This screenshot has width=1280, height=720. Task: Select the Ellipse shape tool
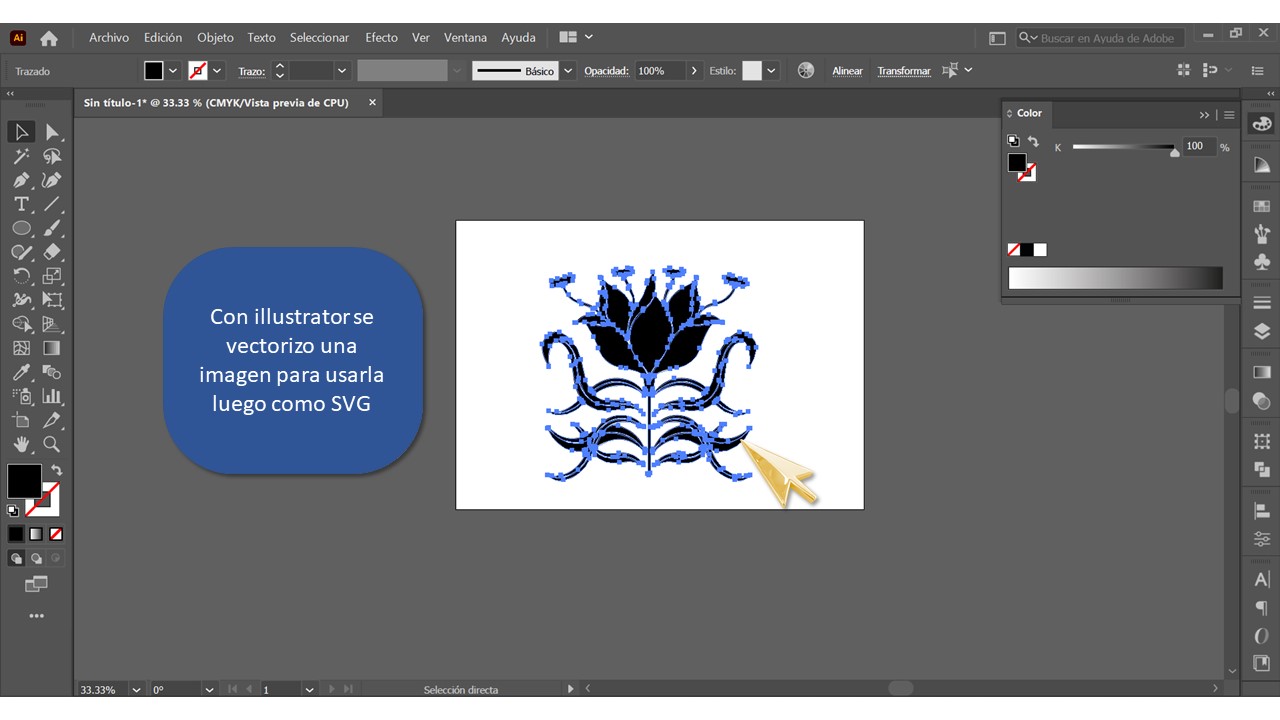coord(21,228)
